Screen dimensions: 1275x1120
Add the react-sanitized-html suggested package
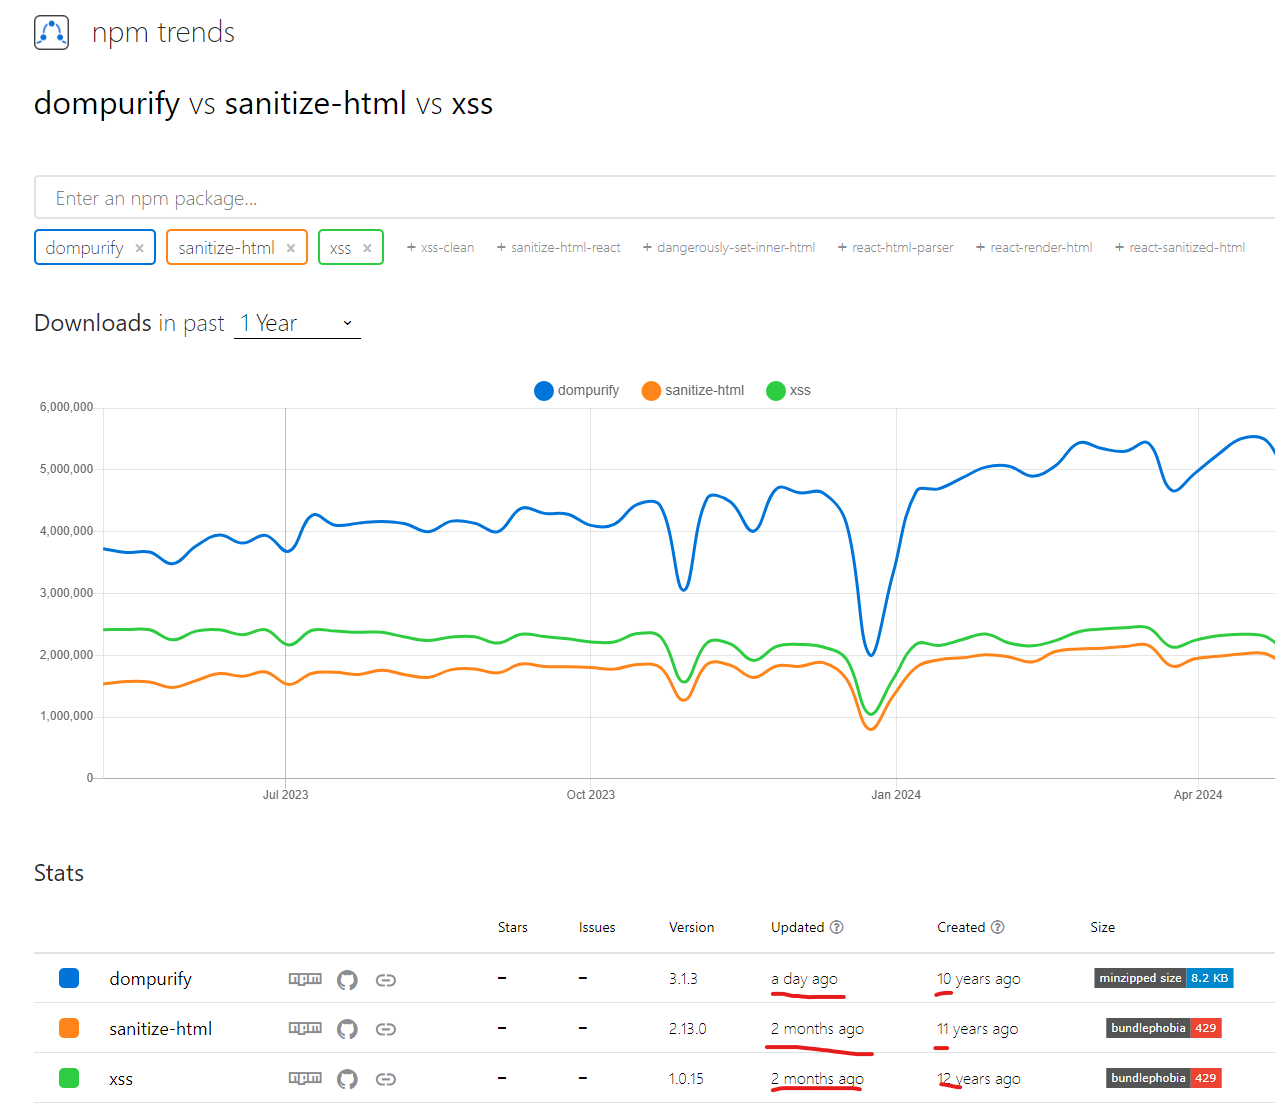pos(1179,248)
